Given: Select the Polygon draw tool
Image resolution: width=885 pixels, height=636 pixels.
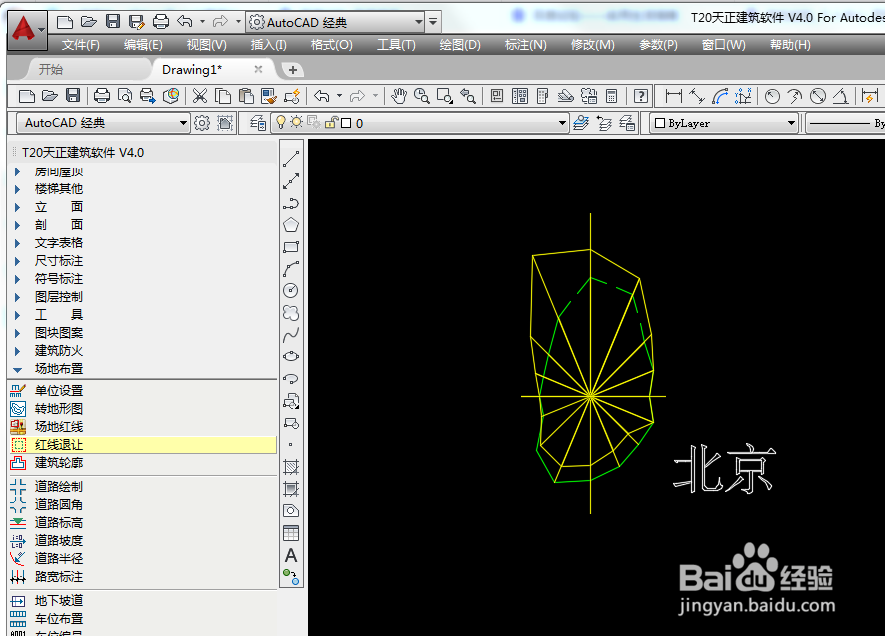Looking at the screenshot, I should click(x=291, y=225).
